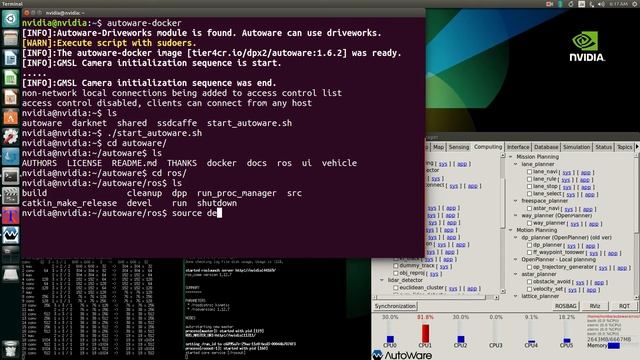Select the Computing tab
Screen dimensions: 640x360
488,147
